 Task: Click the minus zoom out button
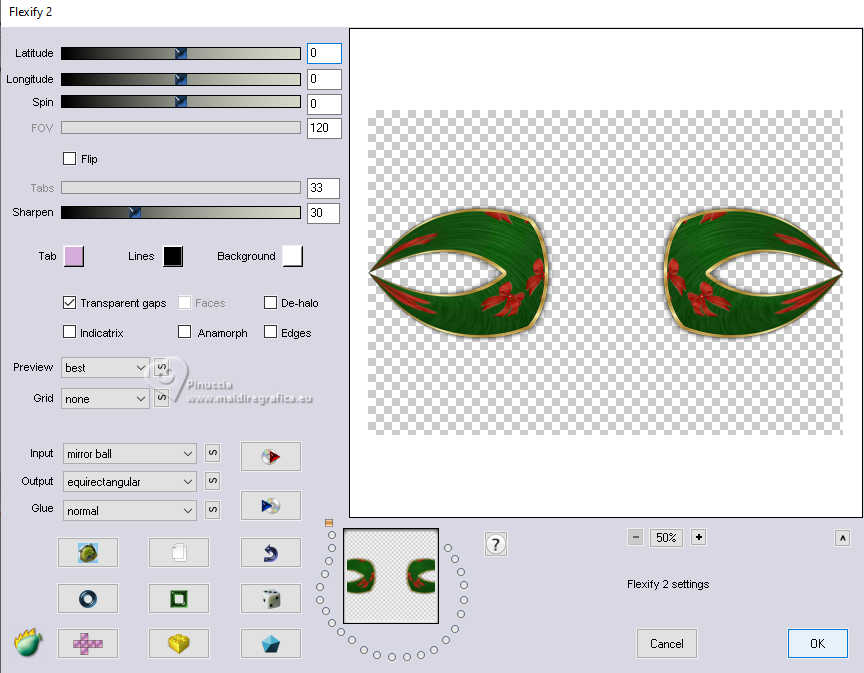635,537
